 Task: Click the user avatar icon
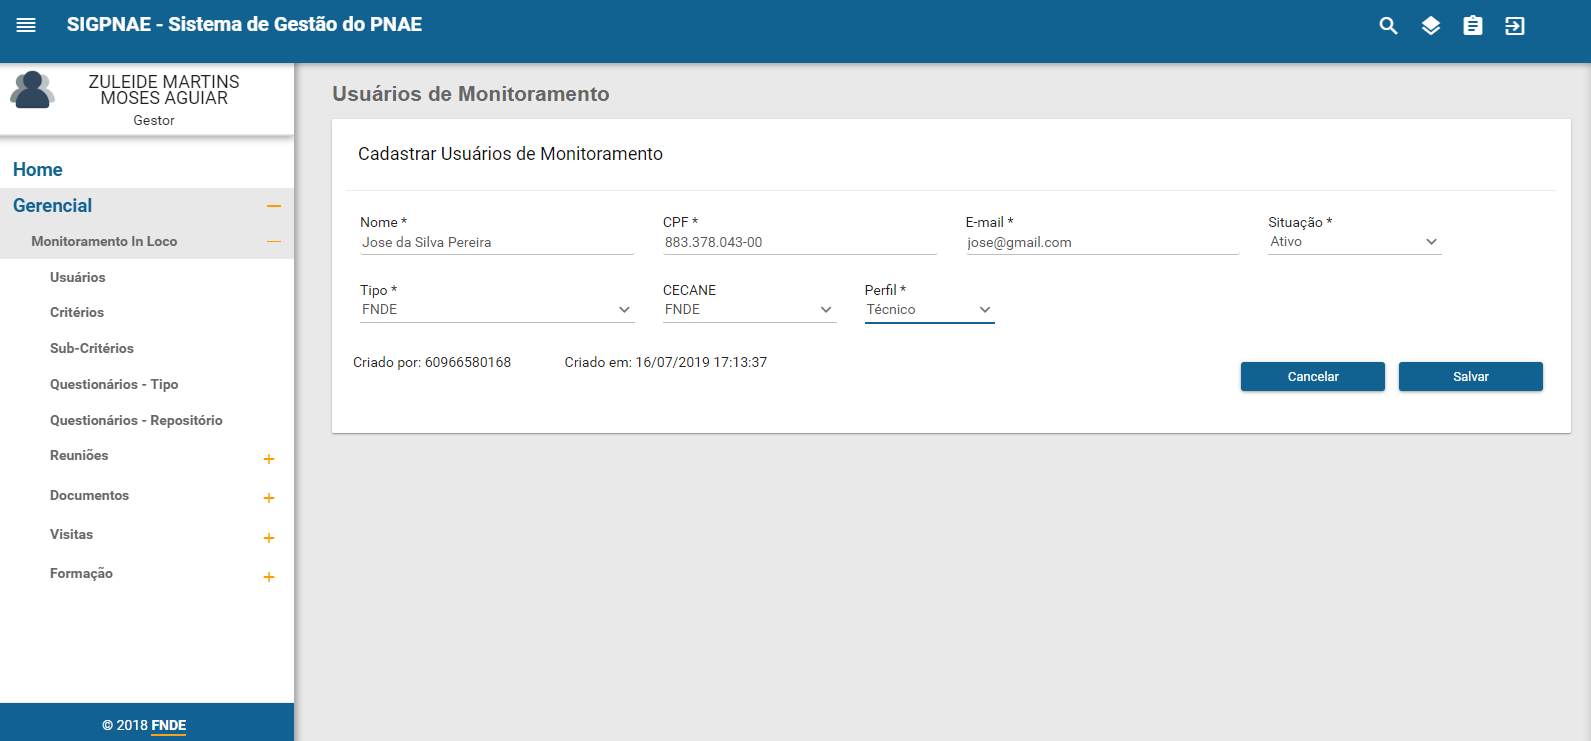pos(32,91)
